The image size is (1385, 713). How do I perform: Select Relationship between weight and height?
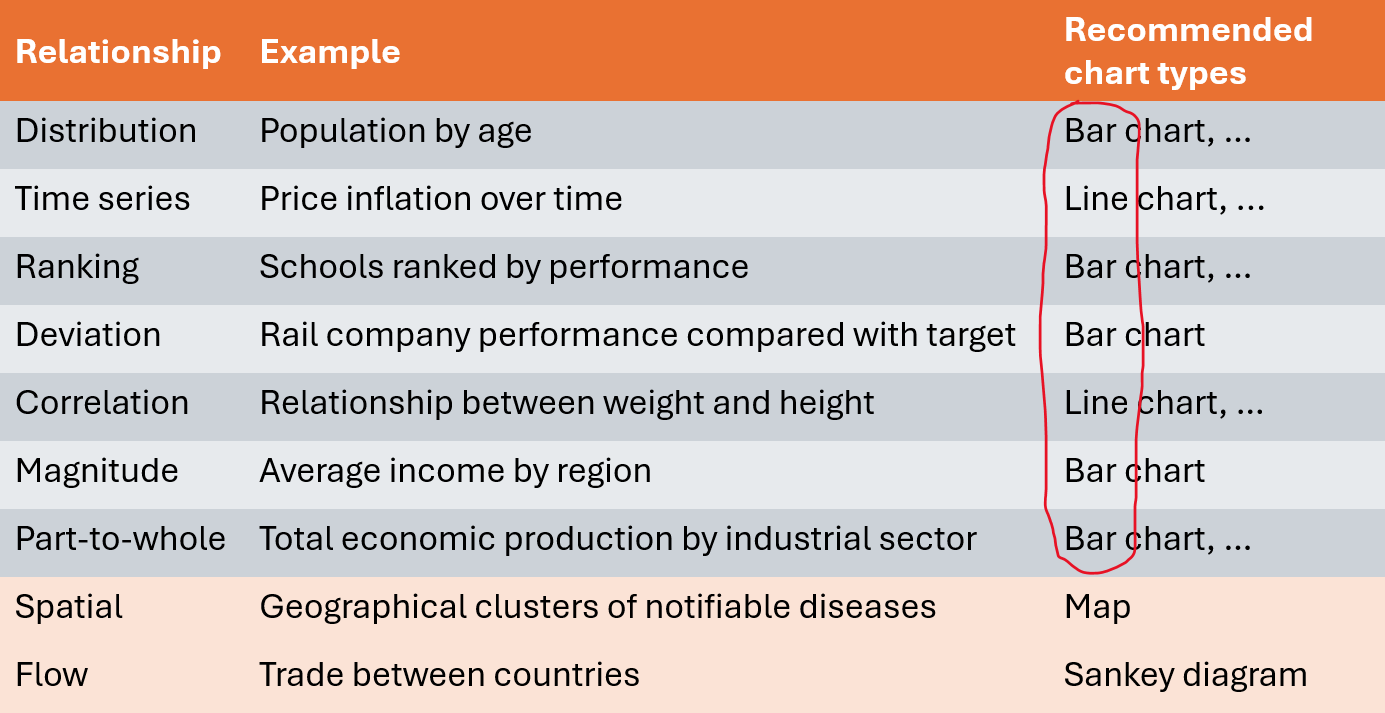(x=567, y=403)
